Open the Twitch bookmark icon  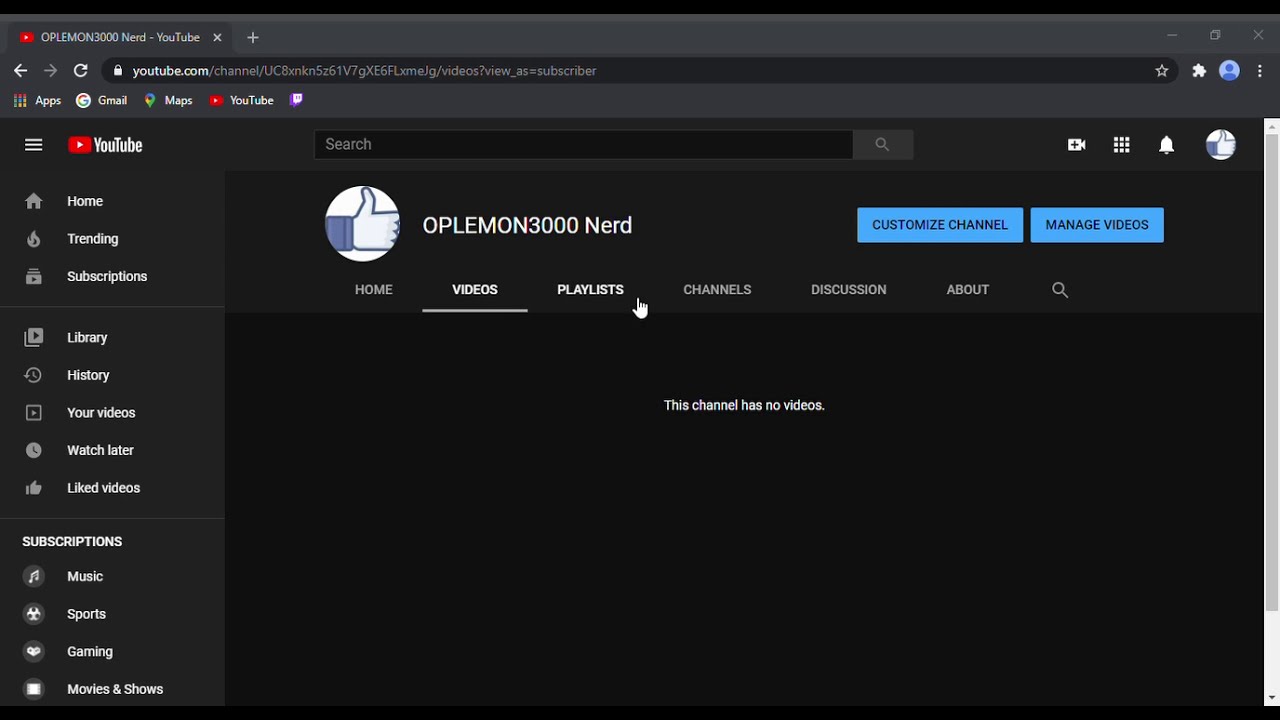coord(296,100)
